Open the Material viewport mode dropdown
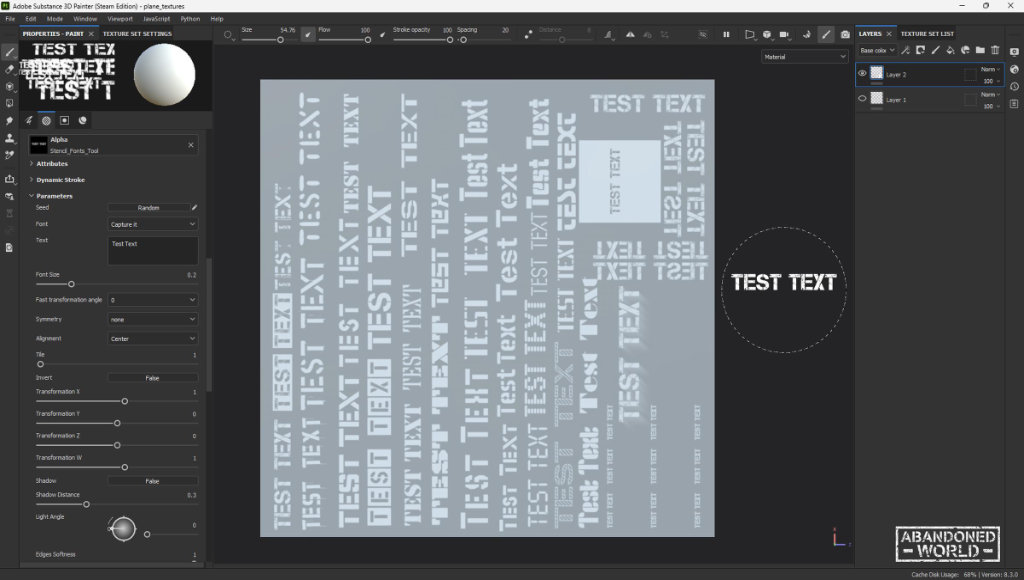This screenshot has width=1024, height=580. (805, 57)
